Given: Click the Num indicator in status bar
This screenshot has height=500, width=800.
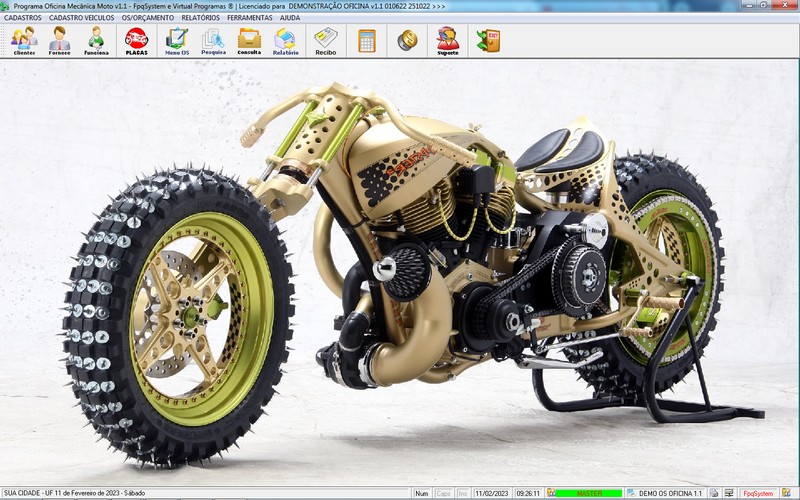Looking at the screenshot, I should pos(421,493).
